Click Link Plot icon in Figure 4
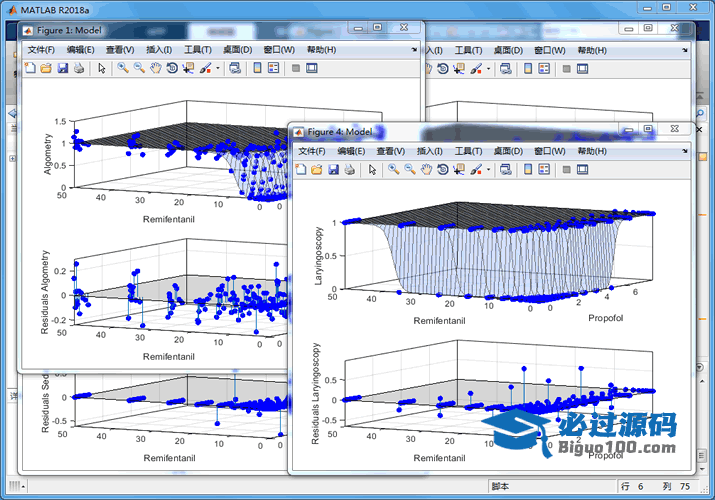Image resolution: width=715 pixels, height=500 pixels. pyautogui.click(x=506, y=170)
